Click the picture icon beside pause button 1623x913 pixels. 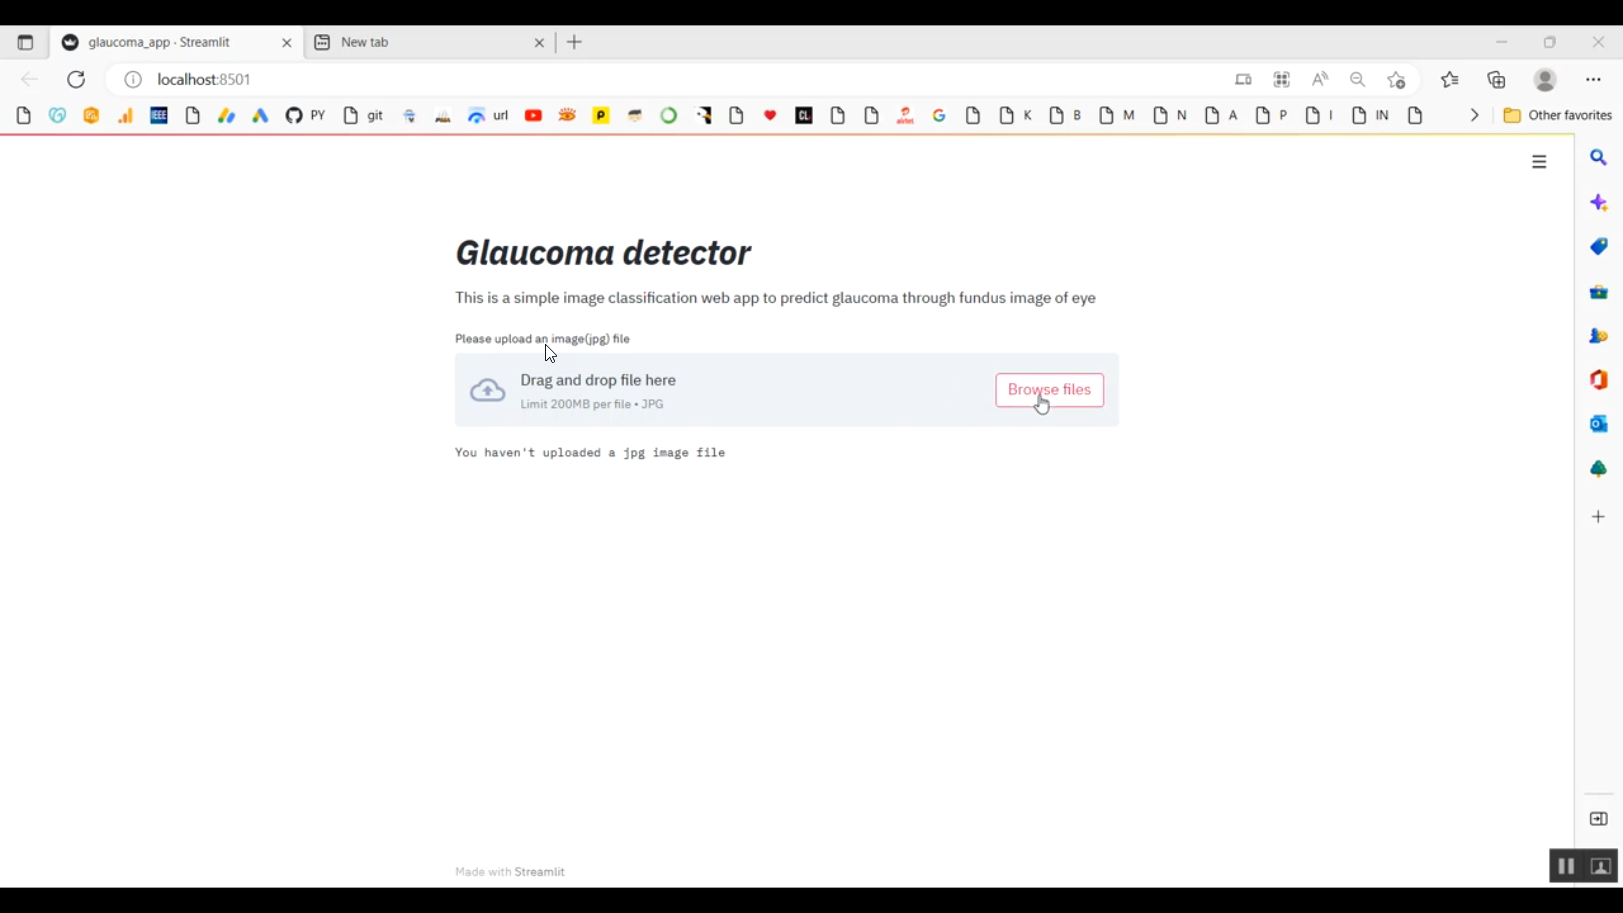[x=1601, y=867]
